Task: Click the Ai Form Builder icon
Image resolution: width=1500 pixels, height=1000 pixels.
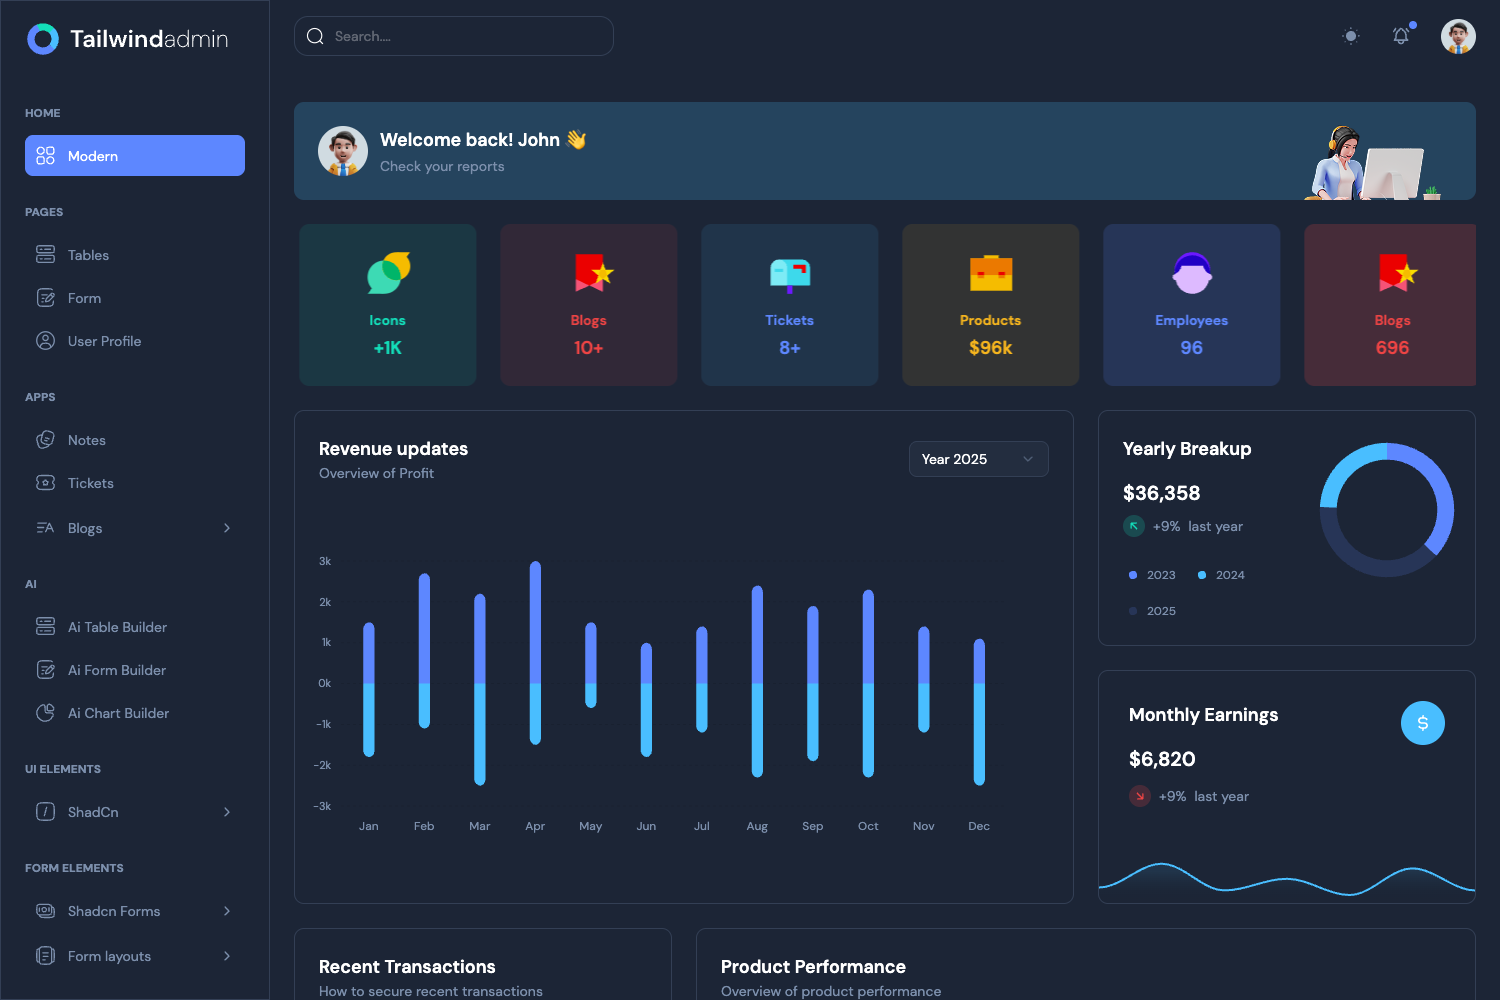Action: coord(45,670)
